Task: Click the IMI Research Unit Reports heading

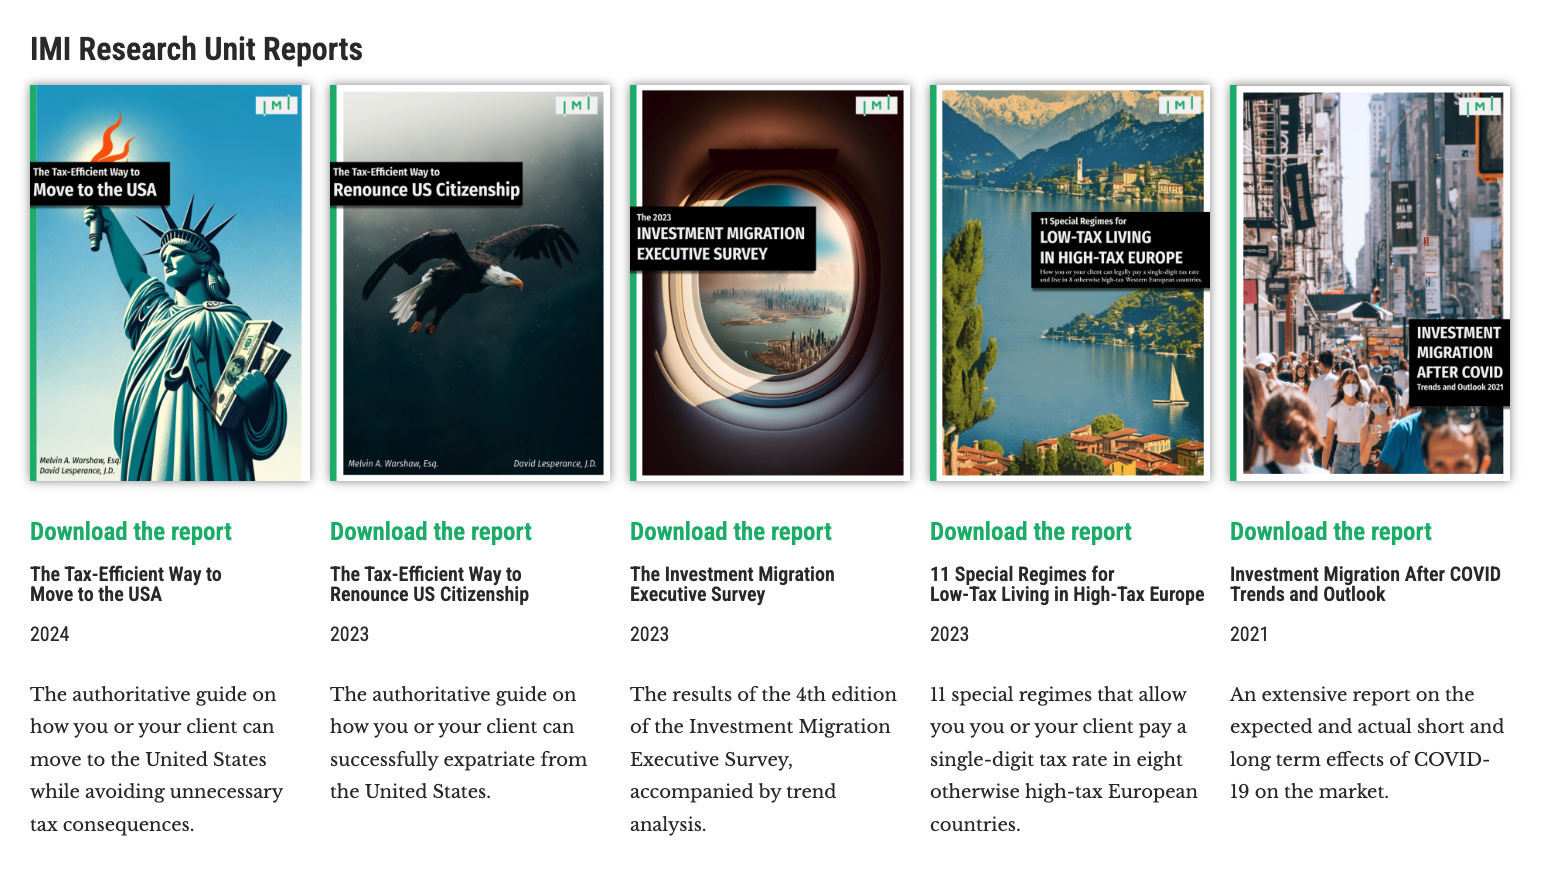Action: click(x=196, y=49)
